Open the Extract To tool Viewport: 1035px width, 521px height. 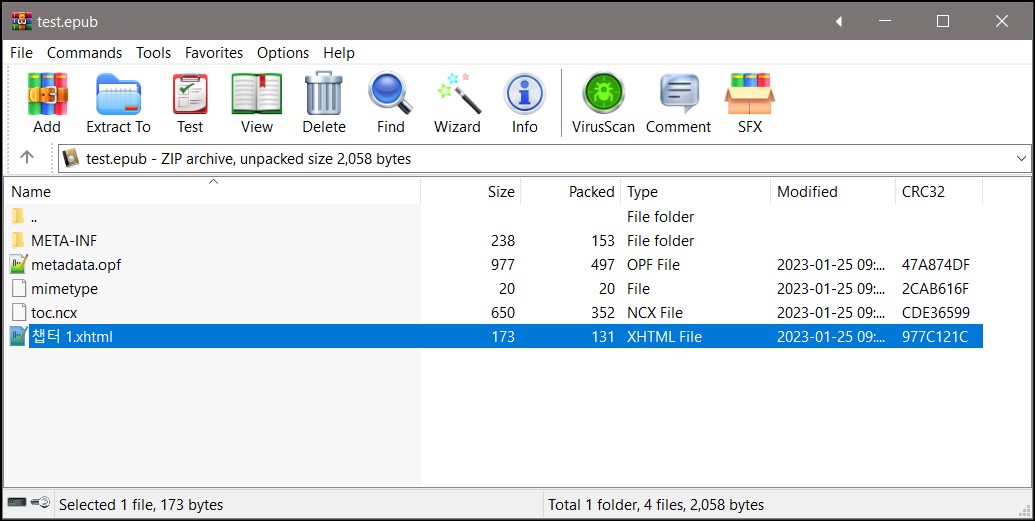pos(118,102)
